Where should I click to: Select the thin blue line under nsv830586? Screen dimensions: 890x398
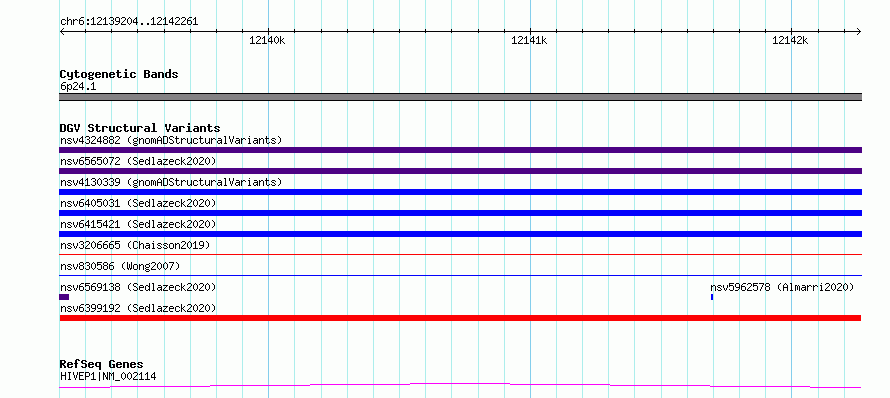[x=460, y=275]
